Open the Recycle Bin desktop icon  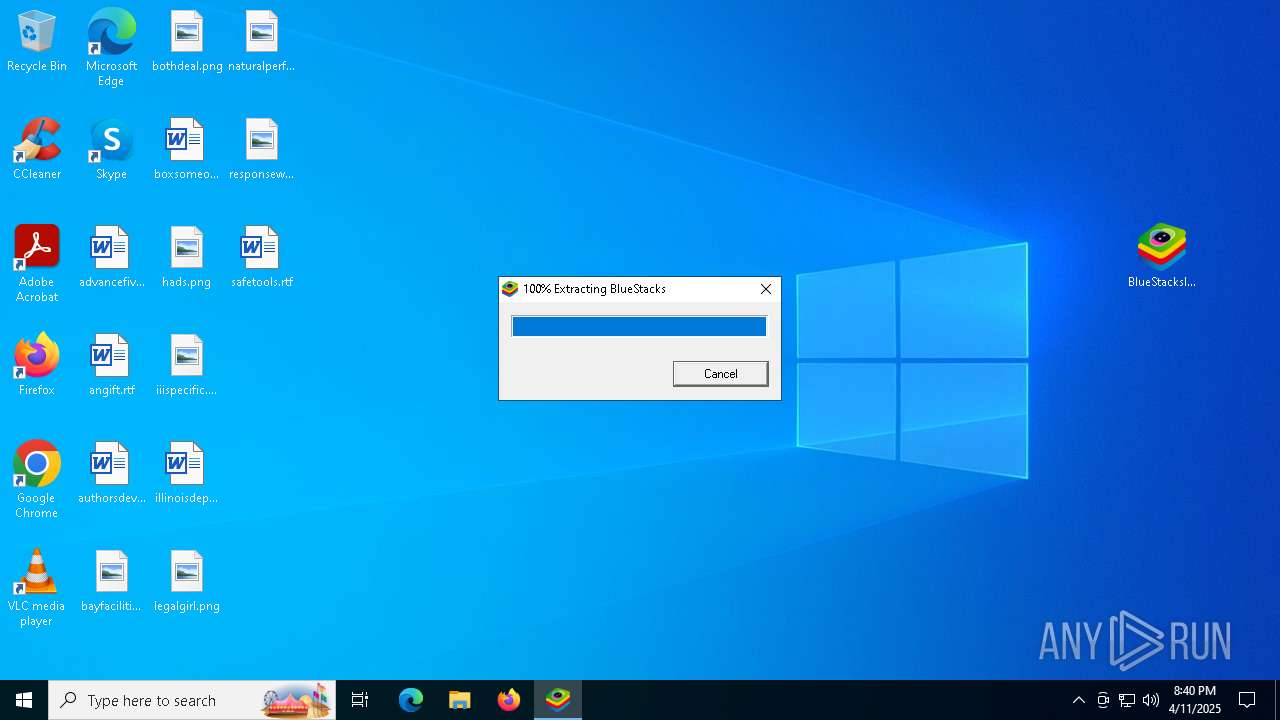pos(37,42)
